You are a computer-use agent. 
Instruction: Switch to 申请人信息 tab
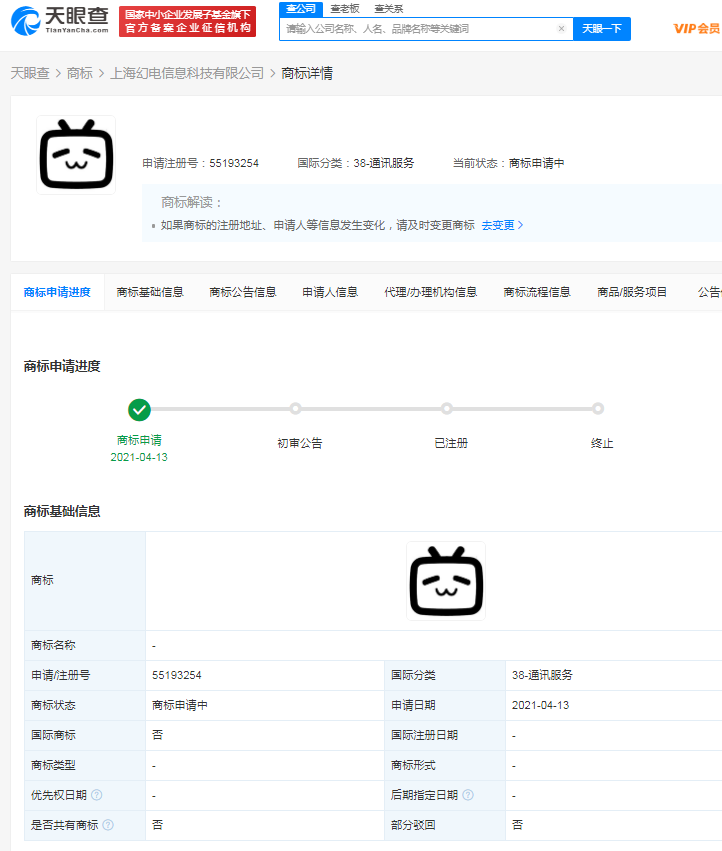[330, 293]
